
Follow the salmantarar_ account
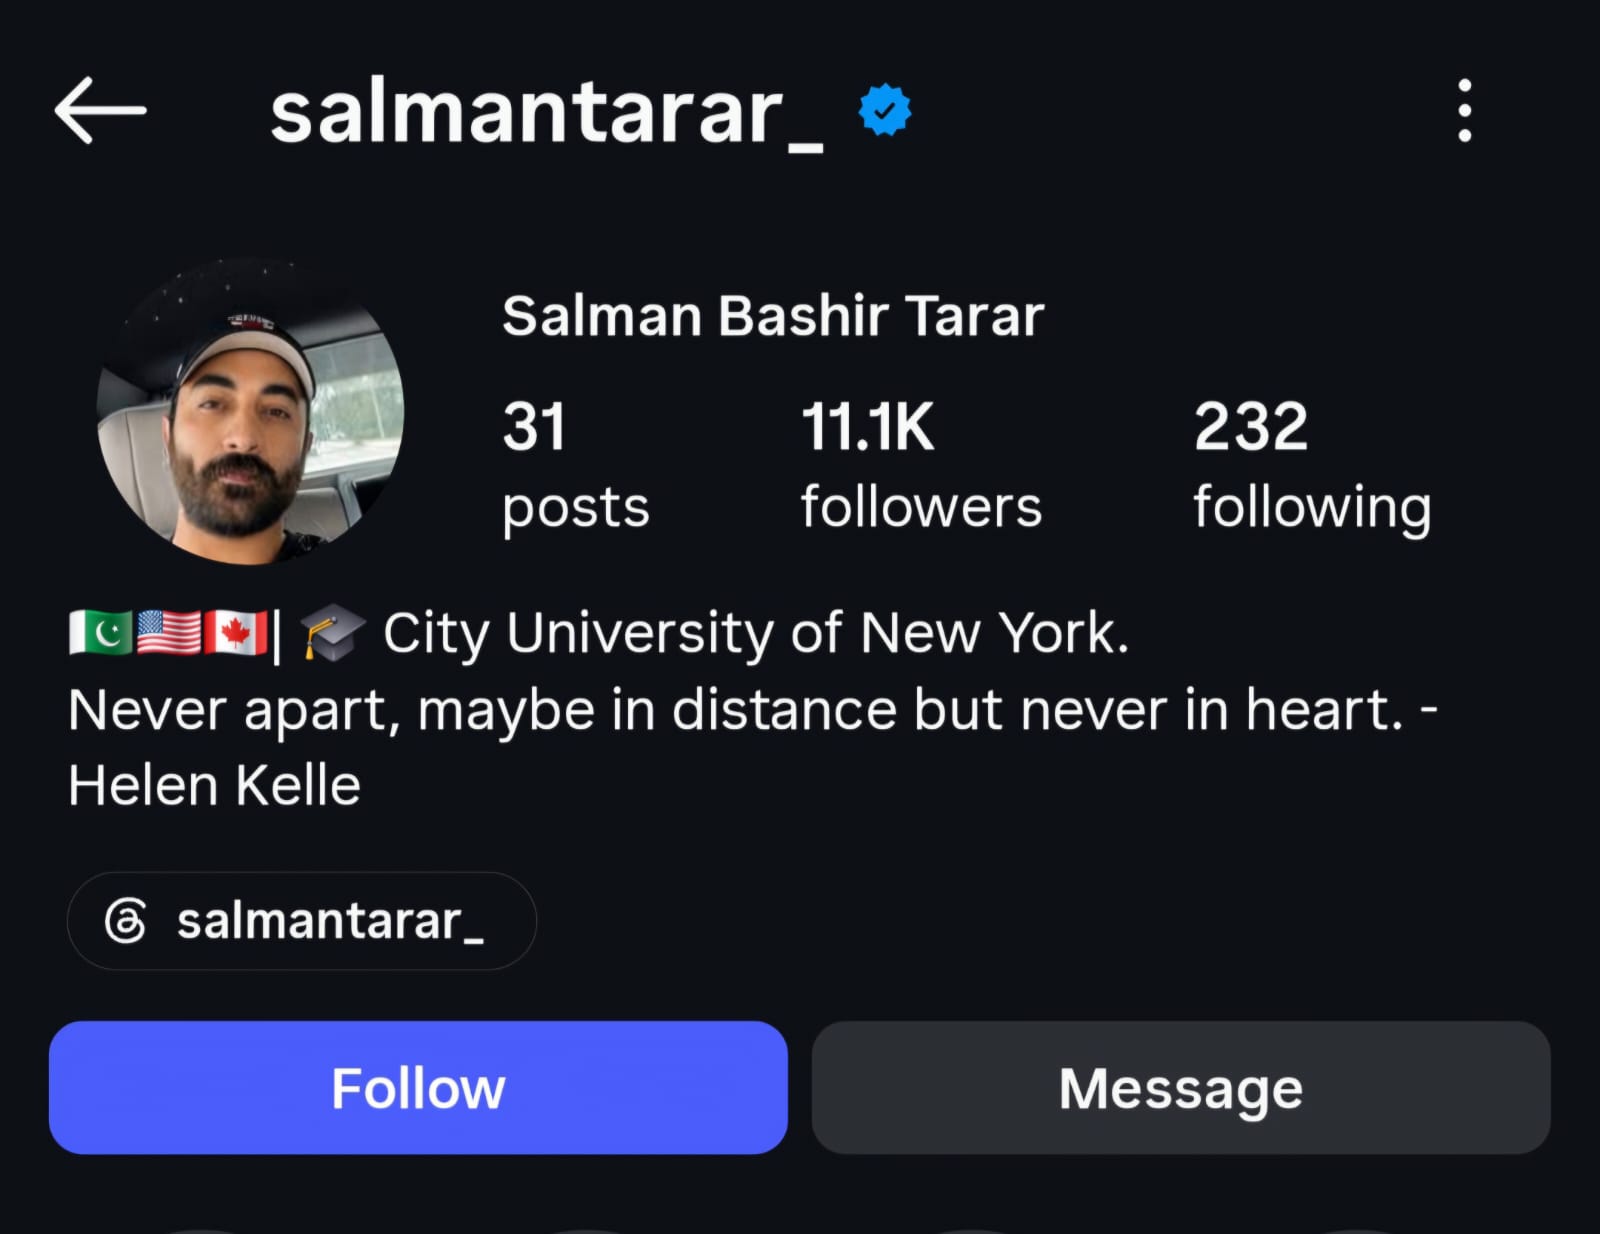coord(418,1087)
